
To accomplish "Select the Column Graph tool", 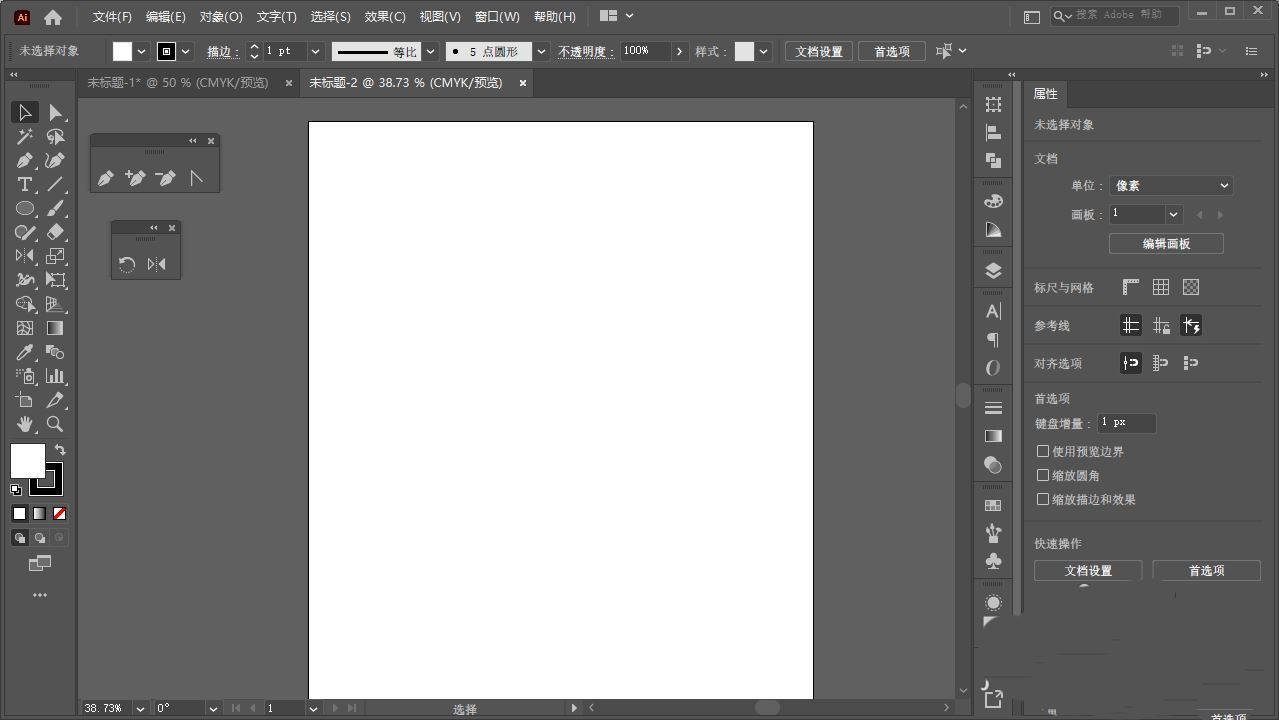I will point(56,376).
